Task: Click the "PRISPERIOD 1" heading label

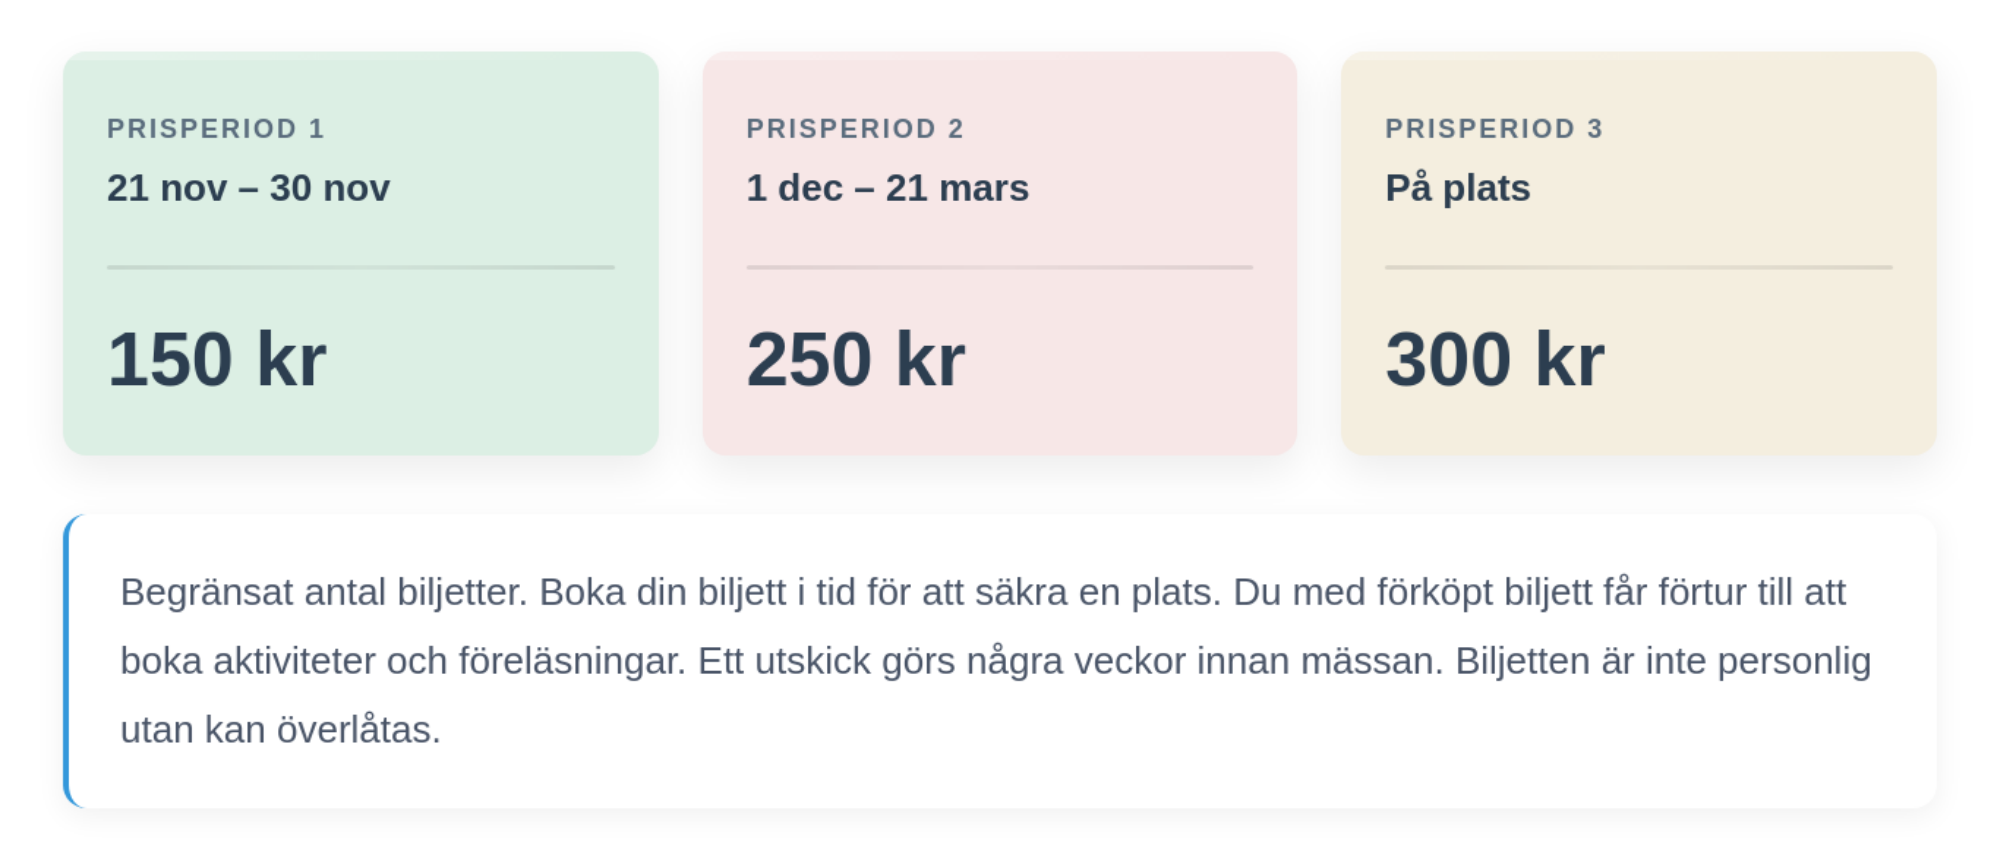Action: pyautogui.click(x=215, y=129)
